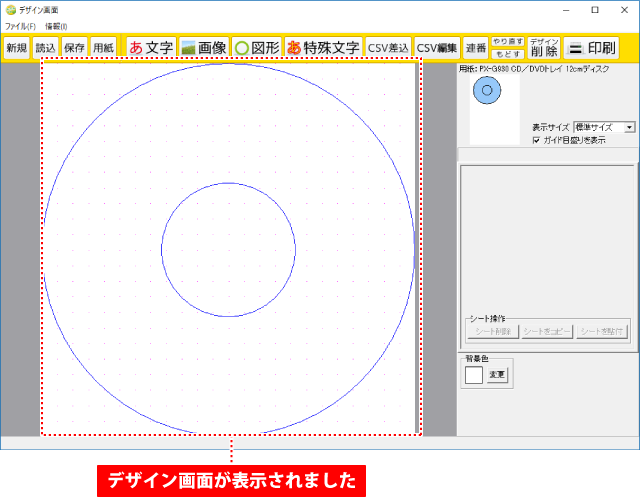Open the 表示サイズ dropdown
This screenshot has width=640, height=498.
point(604,127)
